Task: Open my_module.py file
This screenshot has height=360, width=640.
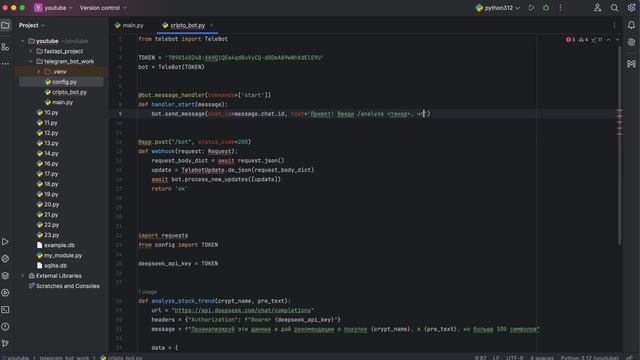Action: [59, 256]
